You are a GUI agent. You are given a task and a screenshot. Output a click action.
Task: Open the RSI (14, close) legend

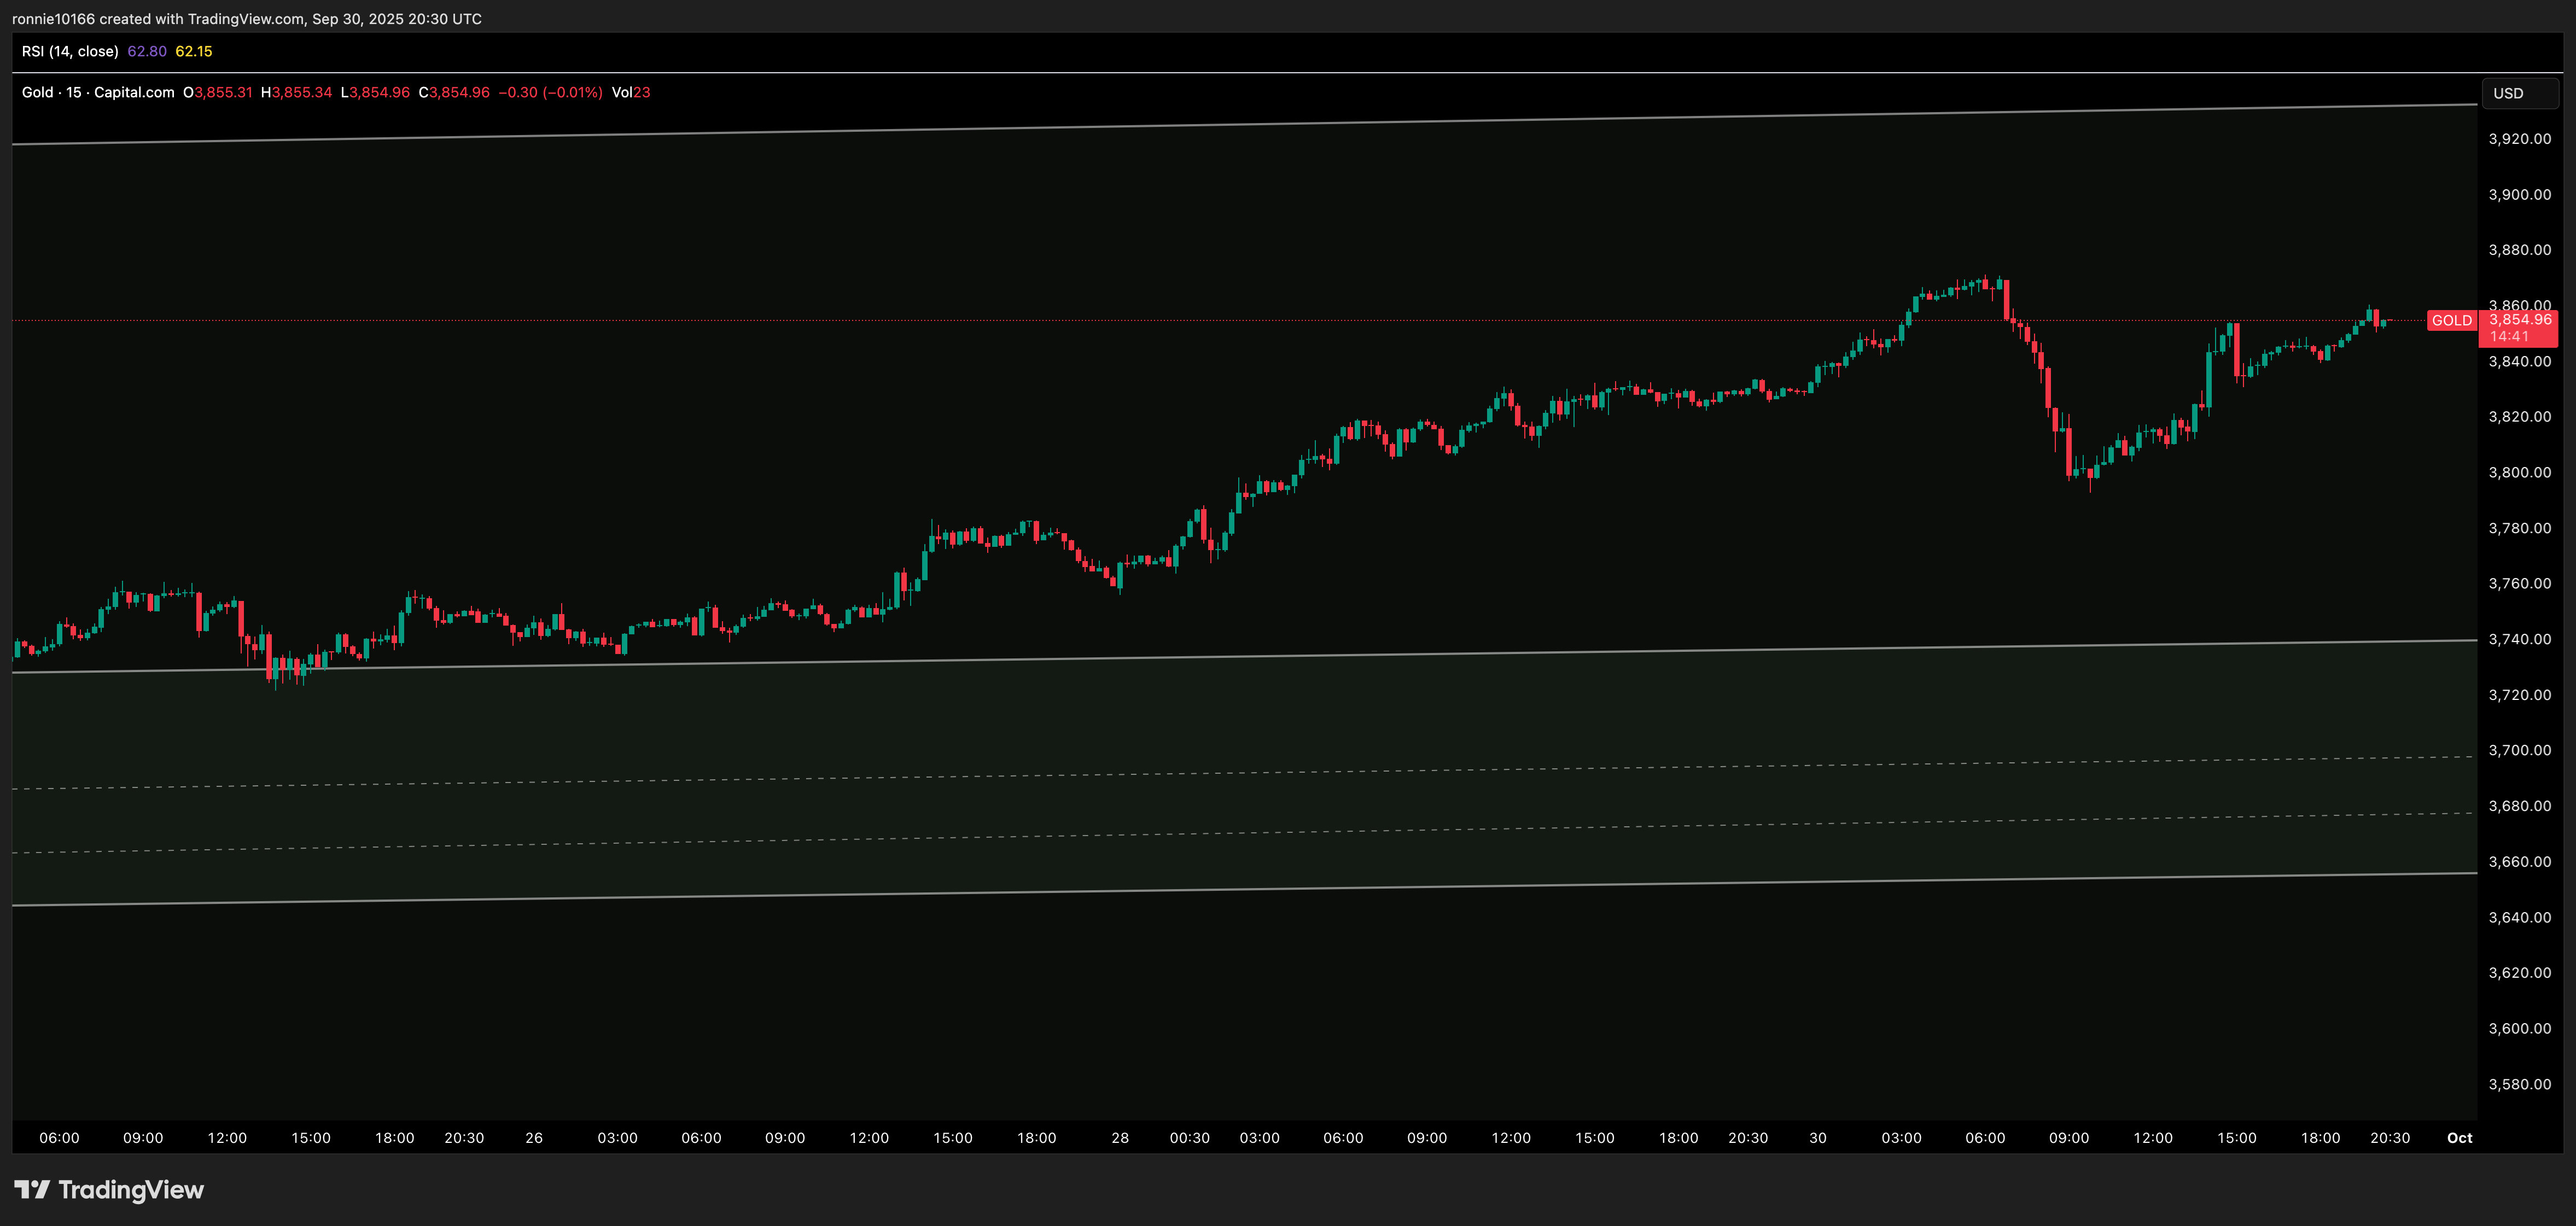click(x=70, y=51)
